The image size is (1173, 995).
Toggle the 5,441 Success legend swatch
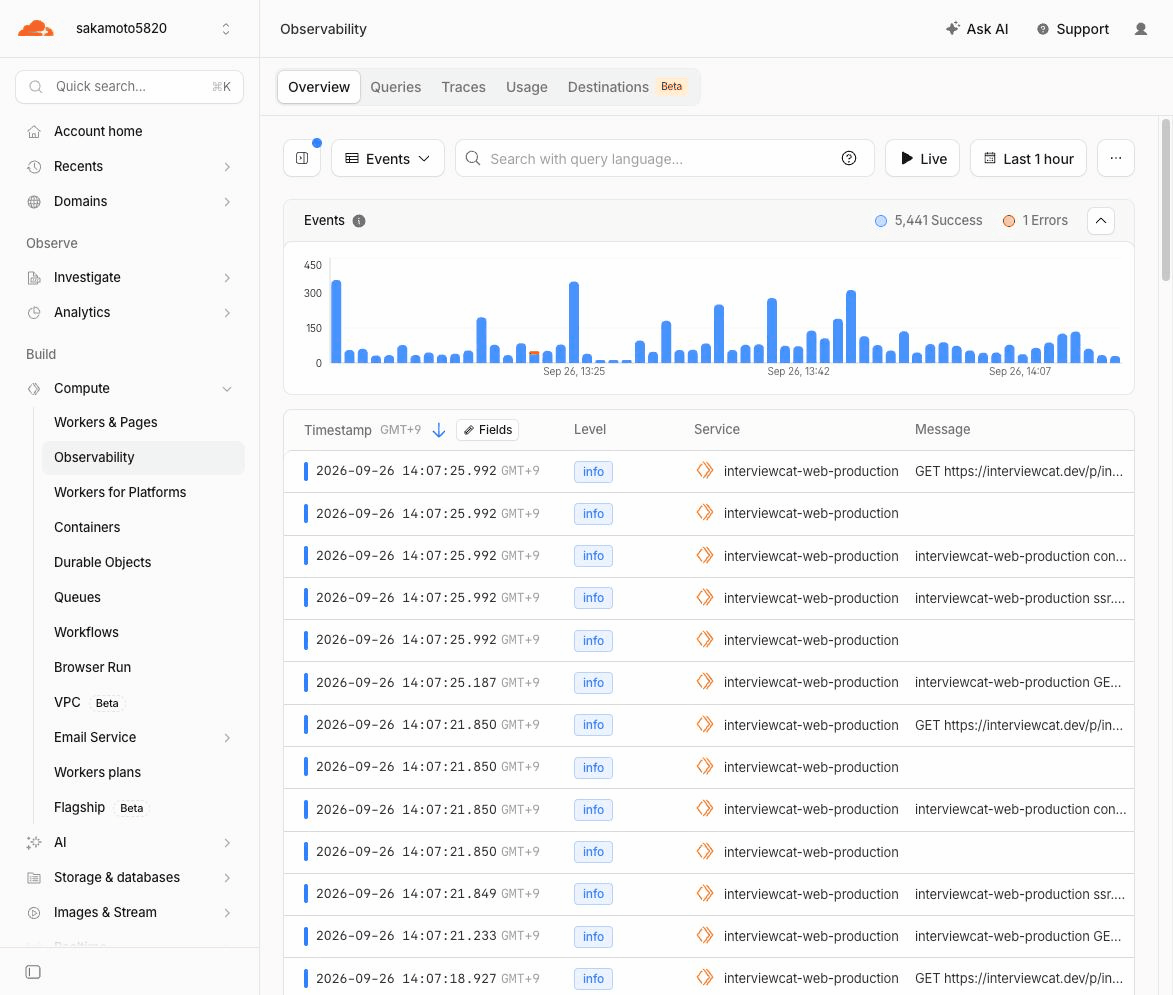tap(880, 221)
